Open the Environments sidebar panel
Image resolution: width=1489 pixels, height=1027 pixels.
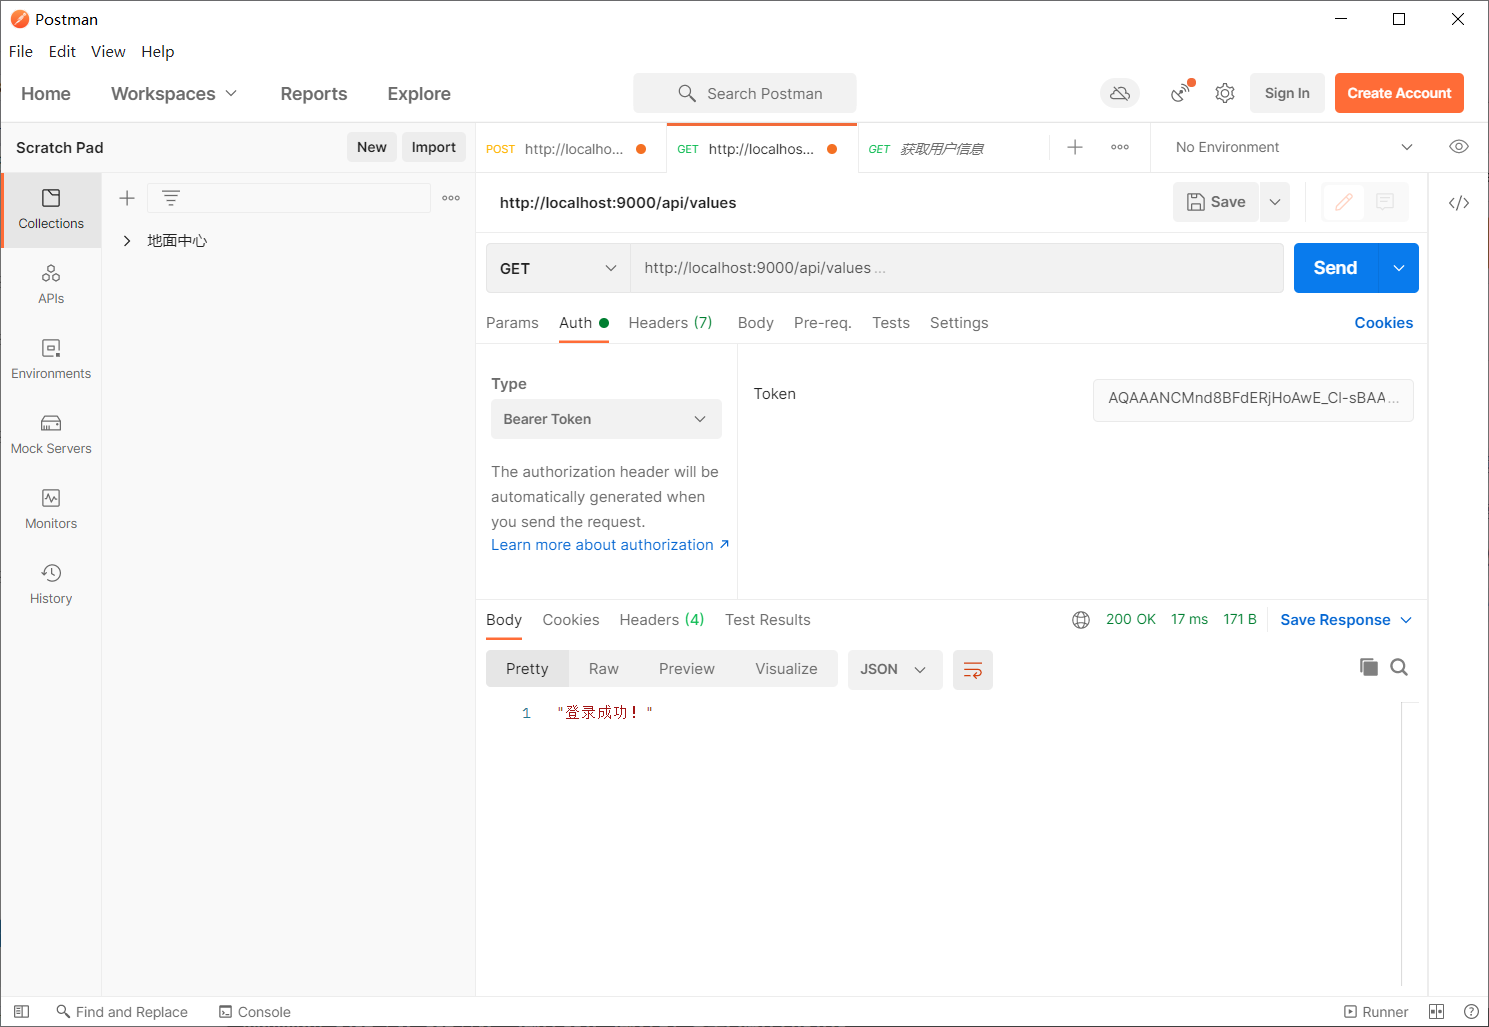(x=51, y=360)
